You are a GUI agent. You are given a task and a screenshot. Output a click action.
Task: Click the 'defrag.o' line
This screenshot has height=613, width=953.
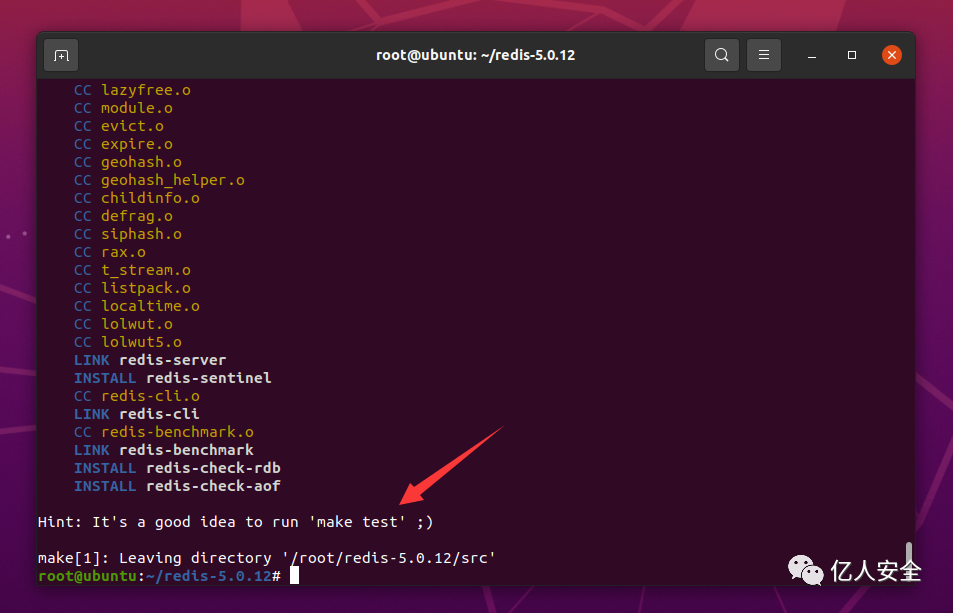pos(123,216)
